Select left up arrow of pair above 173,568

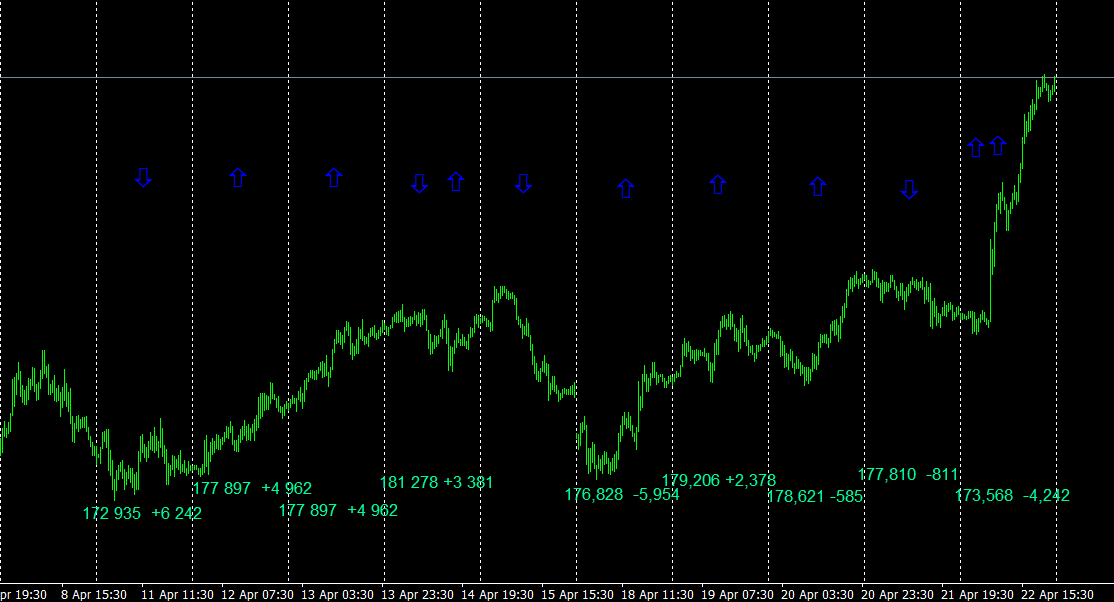click(x=976, y=147)
